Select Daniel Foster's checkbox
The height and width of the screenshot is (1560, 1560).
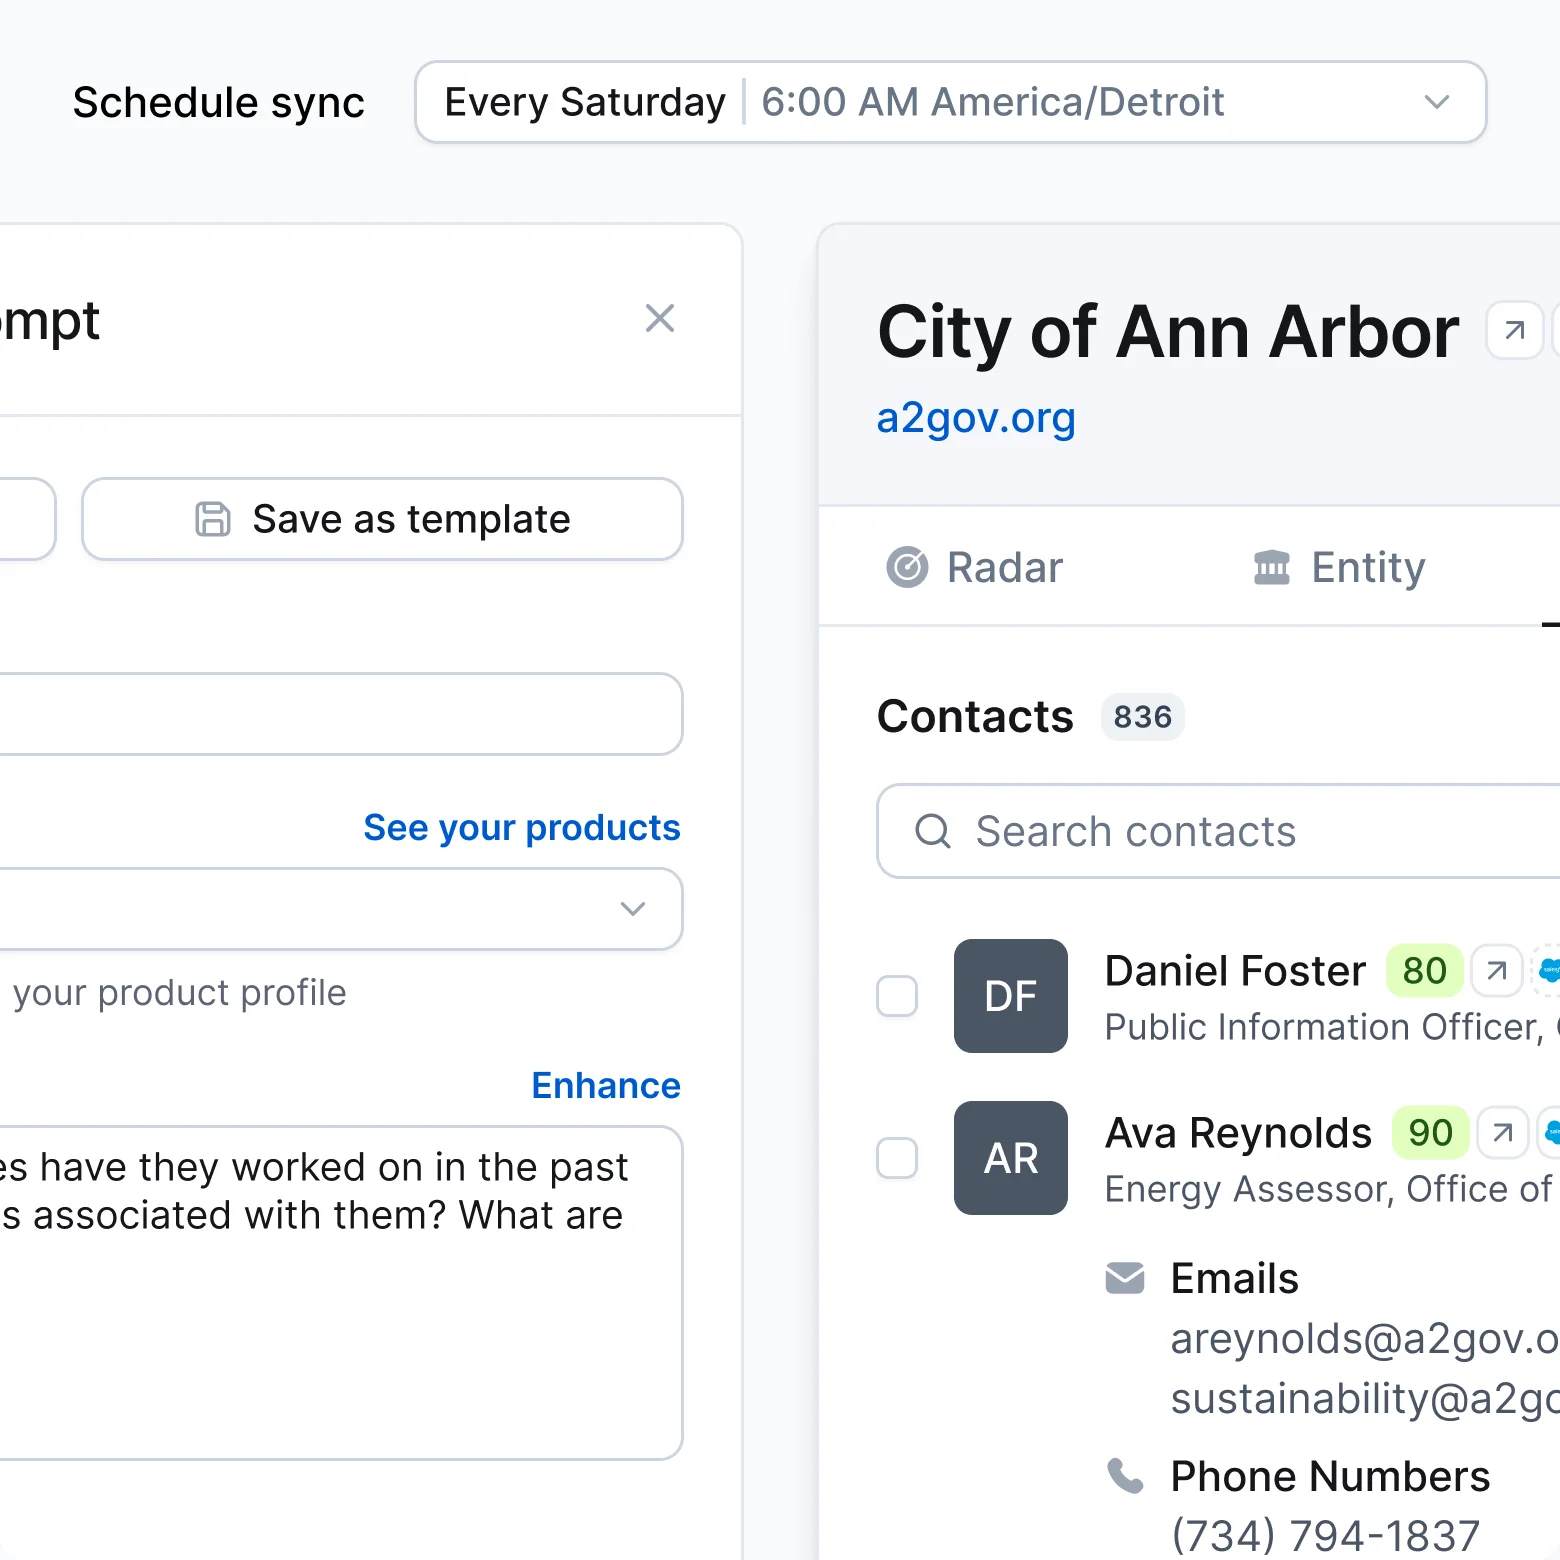click(897, 996)
